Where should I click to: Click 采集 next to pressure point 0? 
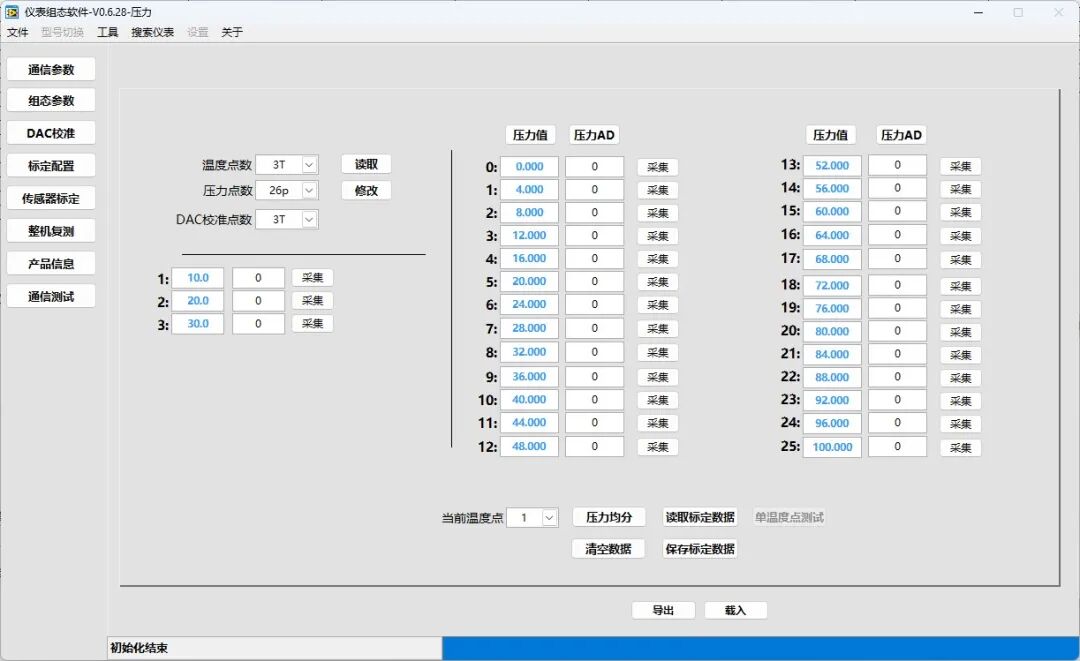point(657,166)
